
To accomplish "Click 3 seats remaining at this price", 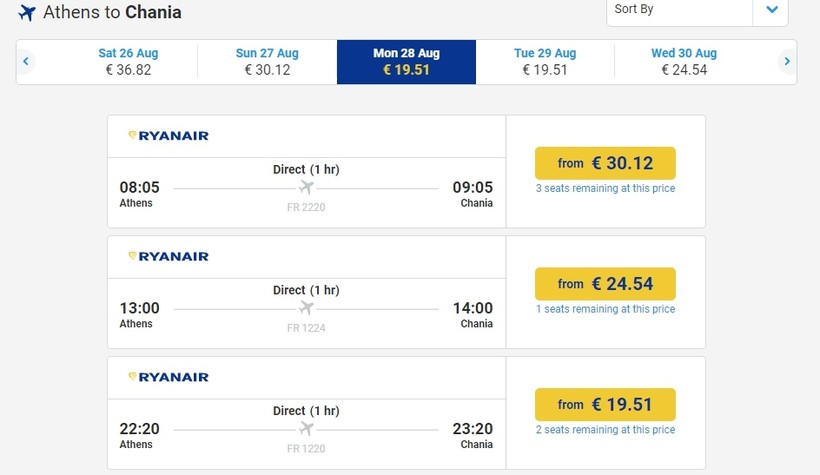I will point(605,188).
